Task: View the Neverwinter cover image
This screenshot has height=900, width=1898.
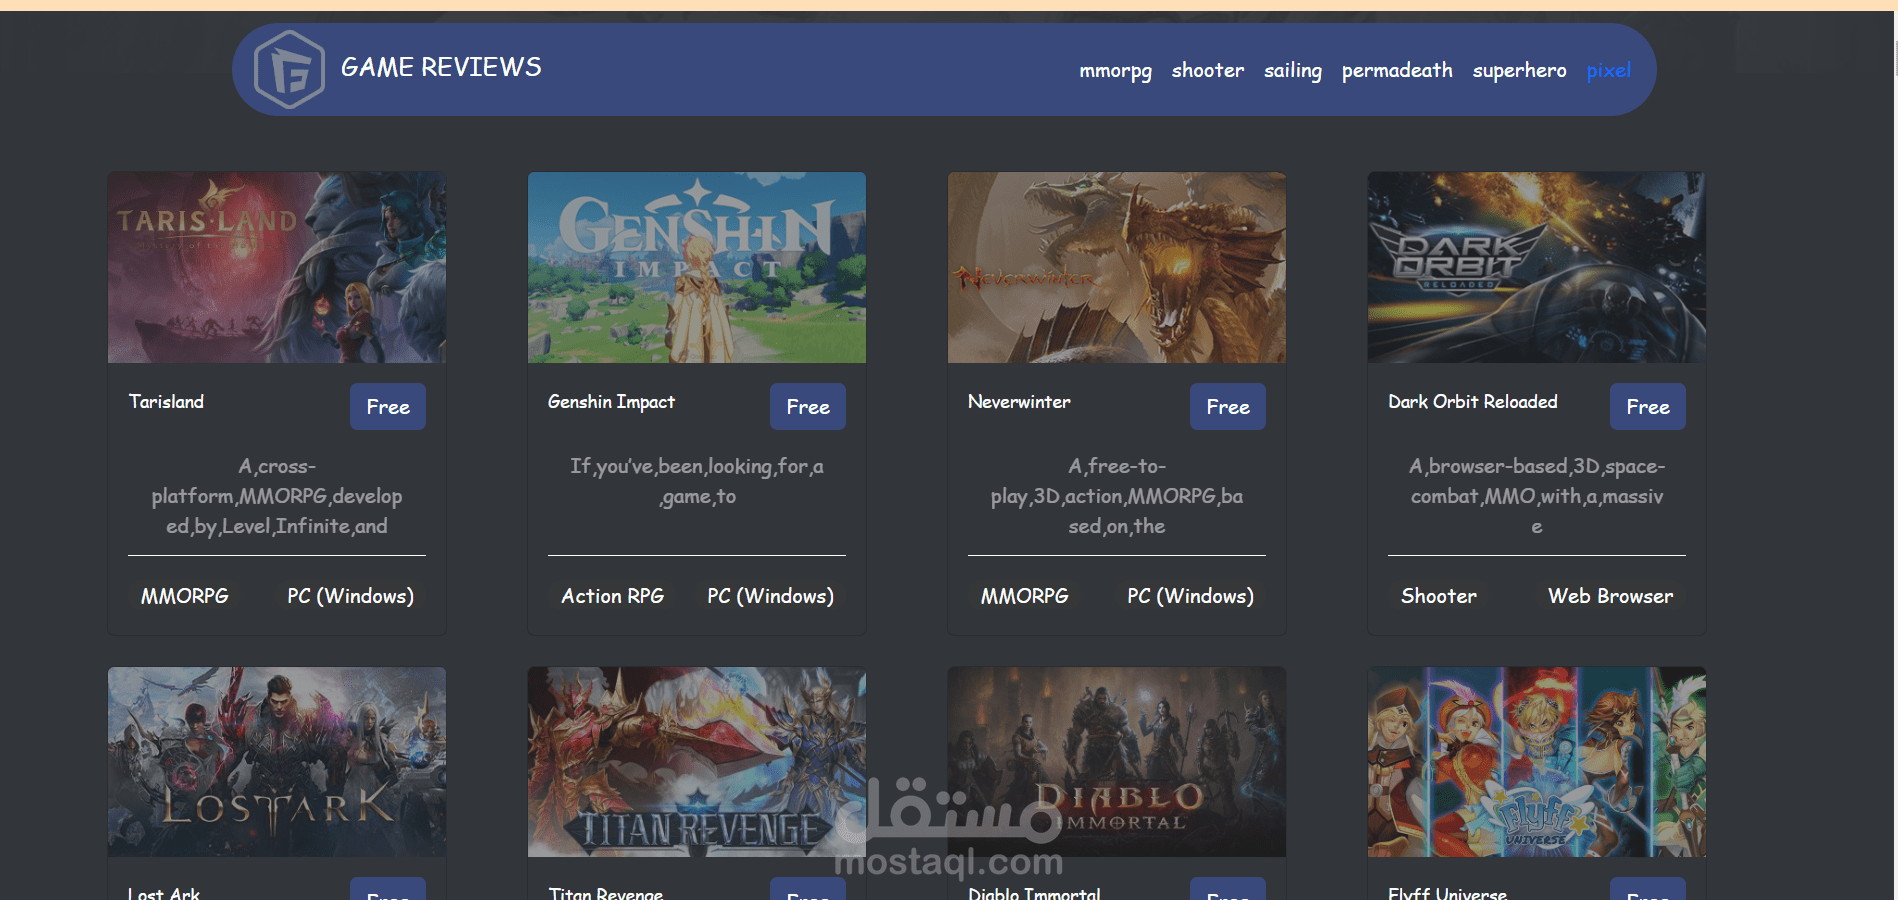Action: (1117, 267)
